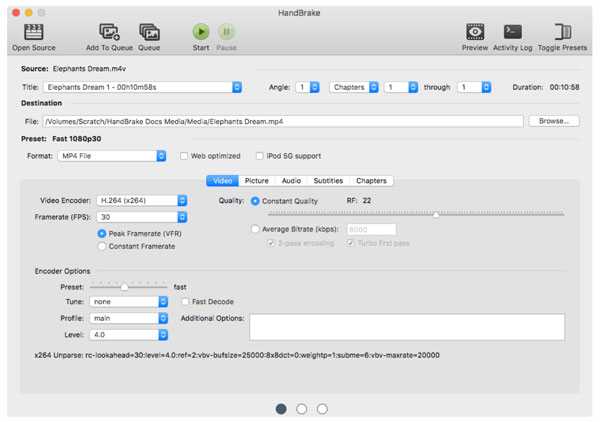Open the Preview eye icon
The width and height of the screenshot is (600, 422).
(475, 32)
